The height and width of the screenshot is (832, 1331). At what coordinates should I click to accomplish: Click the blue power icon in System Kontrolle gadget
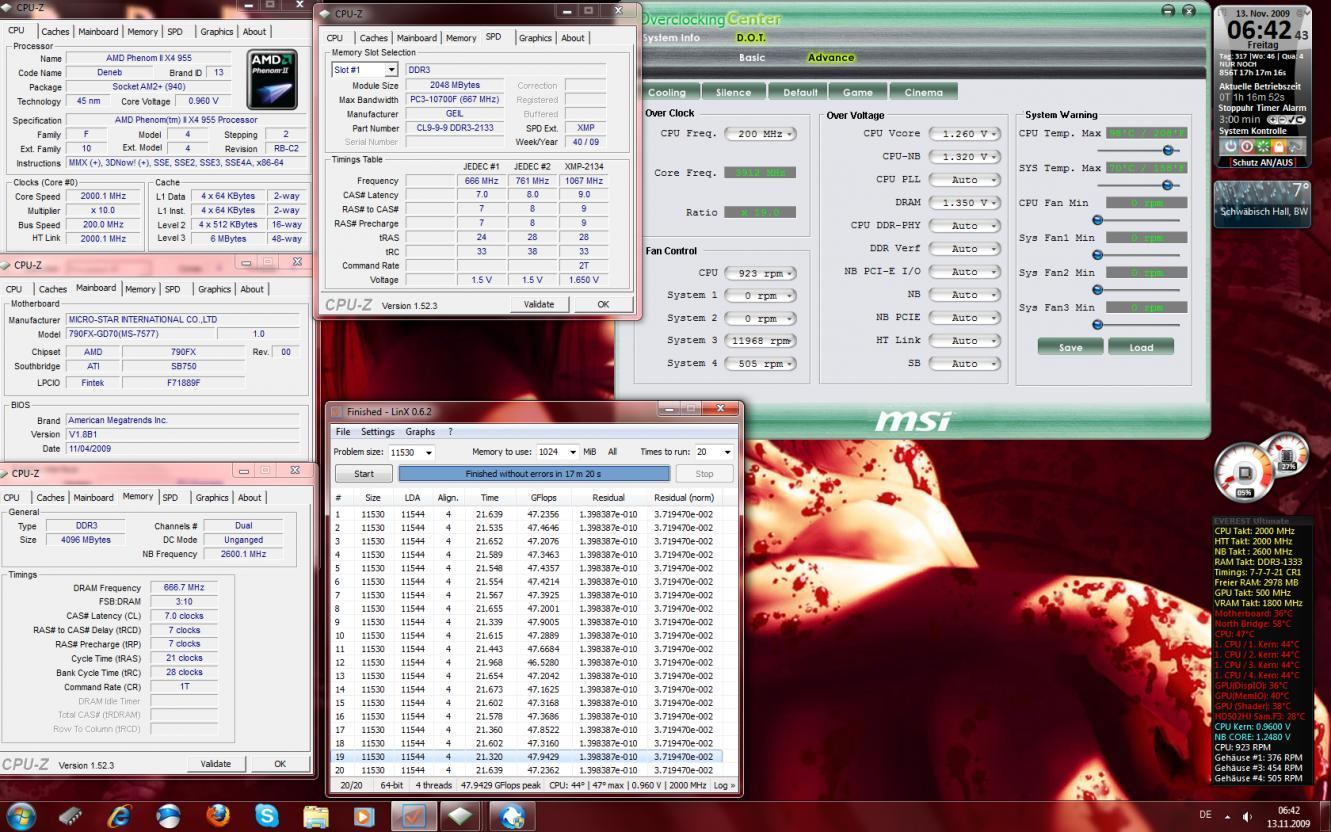coord(1229,146)
